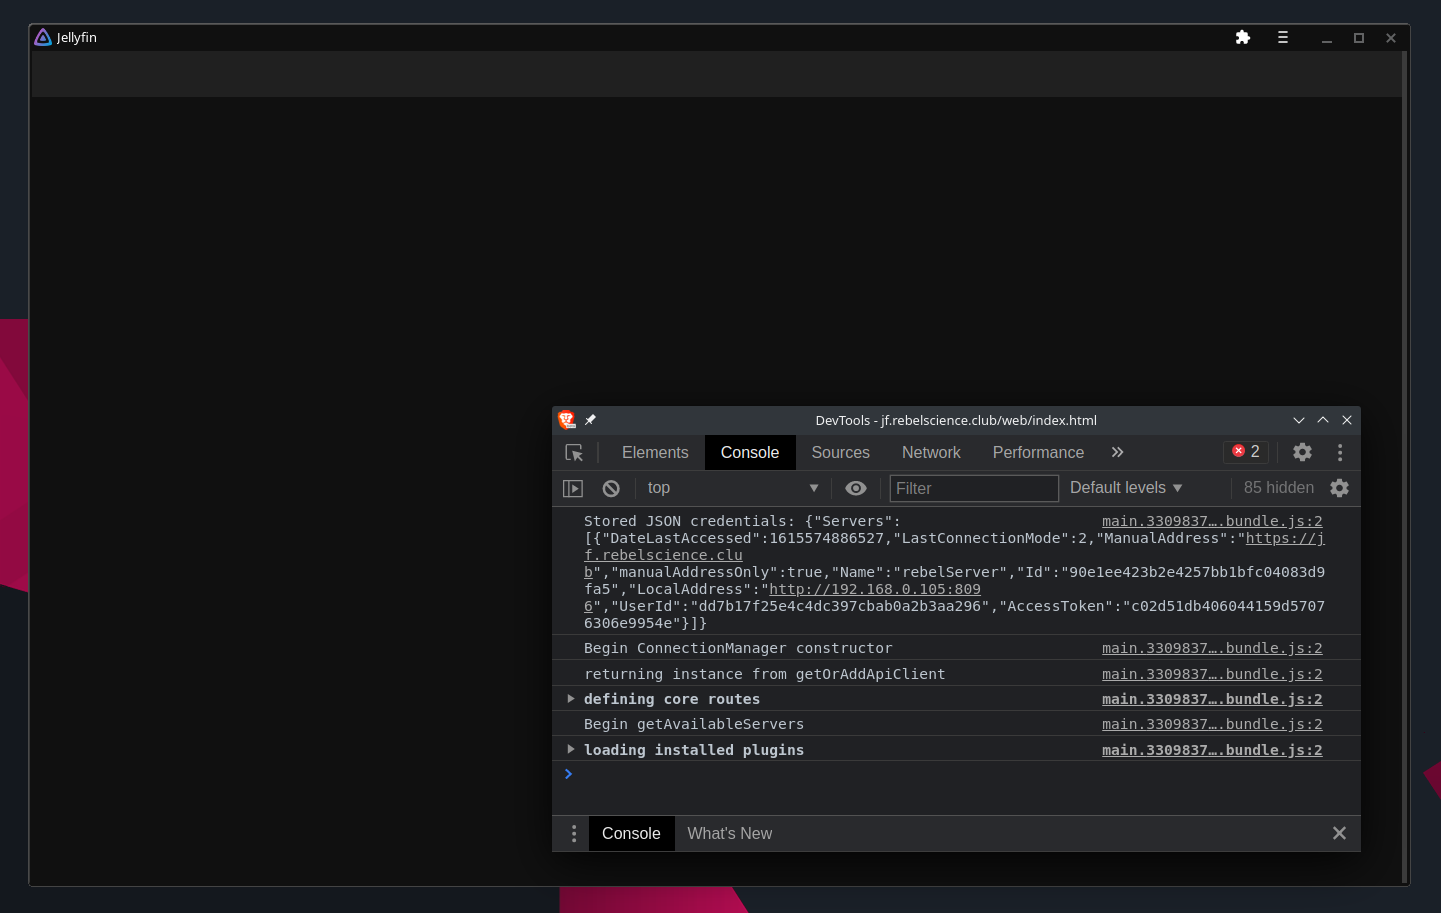The image size is (1441, 913).
Task: Open the console sidebar icon
Action: (573, 488)
